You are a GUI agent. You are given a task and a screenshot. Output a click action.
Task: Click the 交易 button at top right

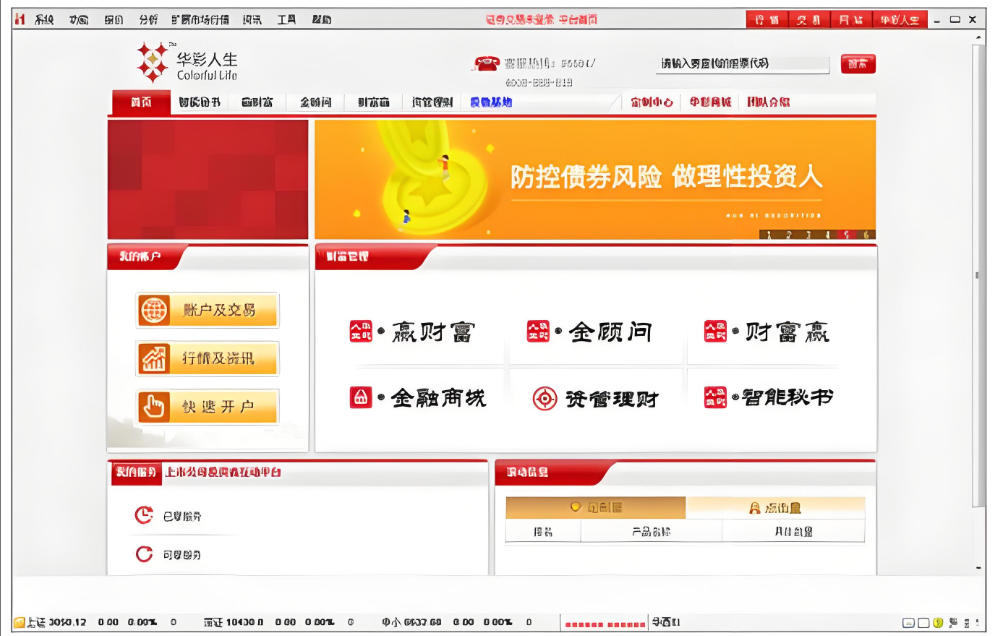809,18
